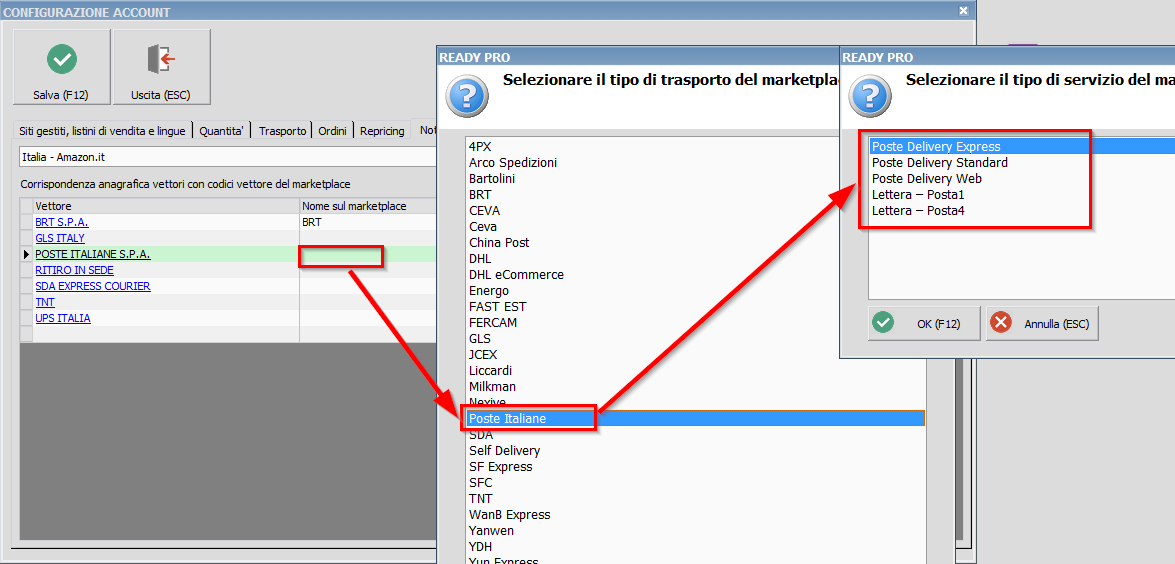Open the TNT vettore link
This screenshot has height=564, width=1175.
pos(45,303)
